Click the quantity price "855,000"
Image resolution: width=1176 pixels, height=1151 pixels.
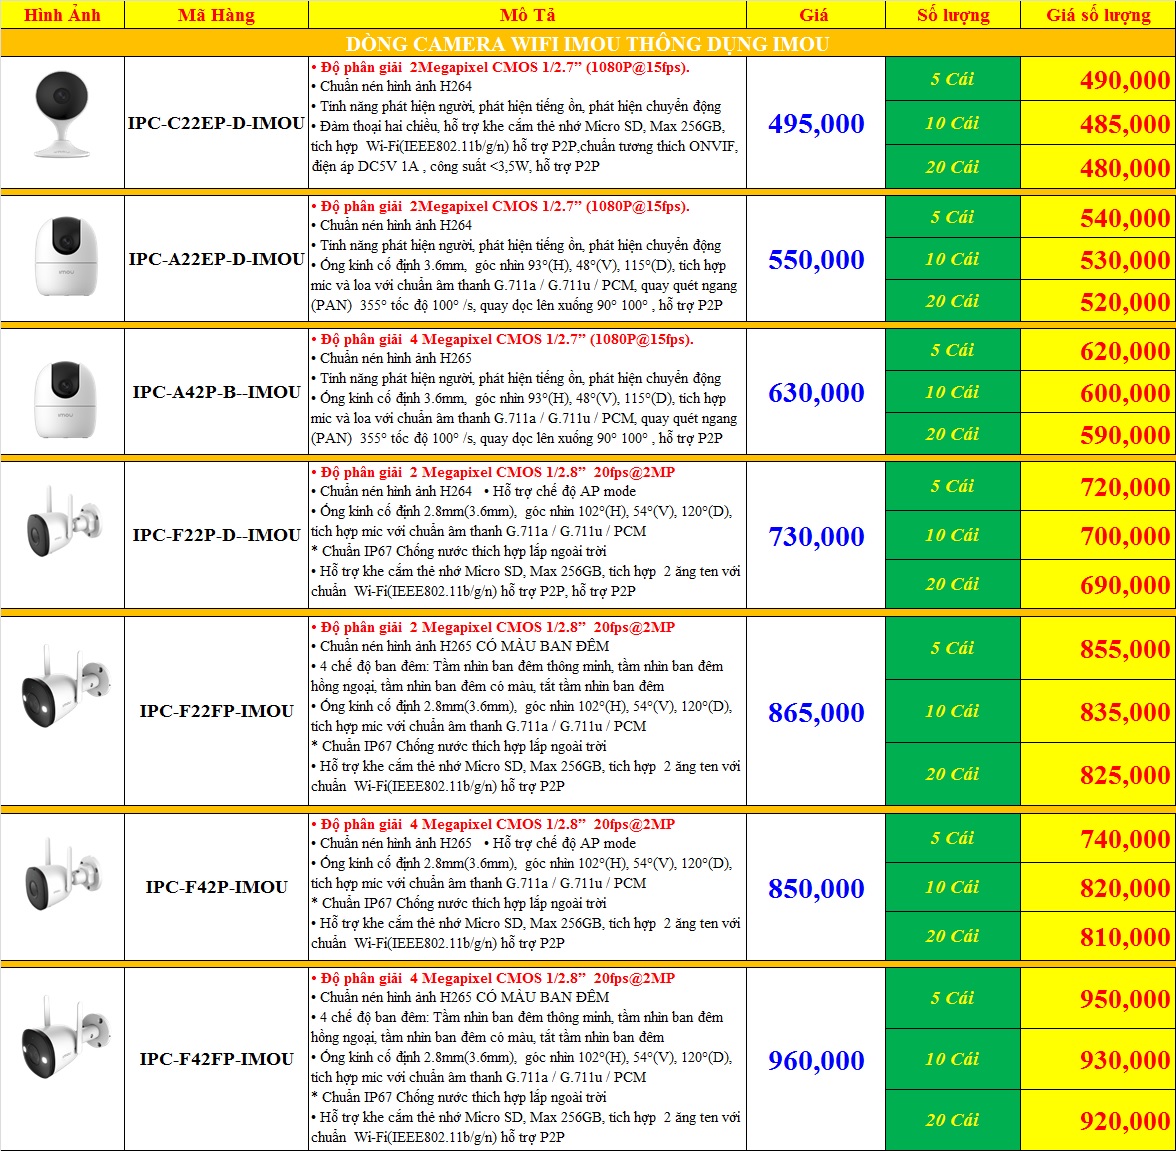click(x=1125, y=649)
